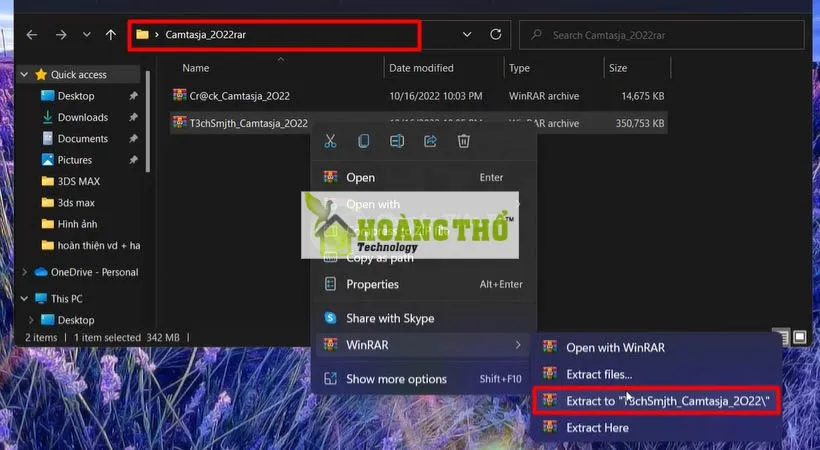The width and height of the screenshot is (820, 450).
Task: Click the OneDrive cloud icon
Action: (x=41, y=272)
